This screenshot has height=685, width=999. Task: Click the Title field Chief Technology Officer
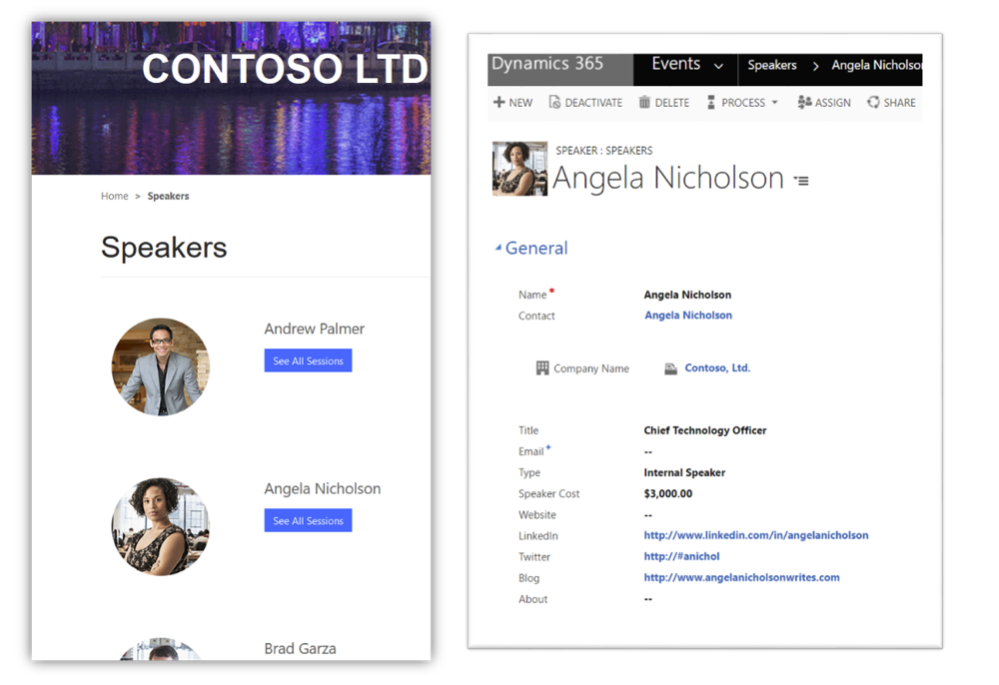point(705,431)
